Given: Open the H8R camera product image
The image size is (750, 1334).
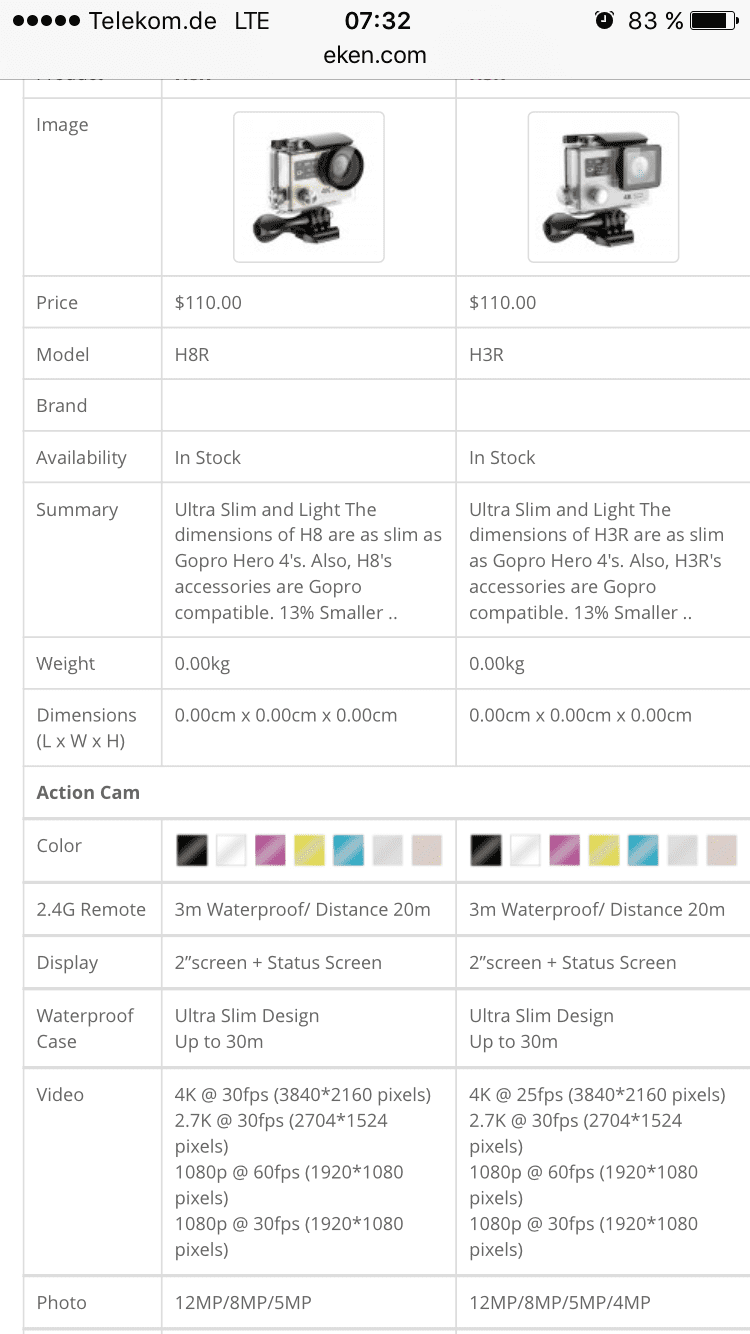Looking at the screenshot, I should point(309,187).
